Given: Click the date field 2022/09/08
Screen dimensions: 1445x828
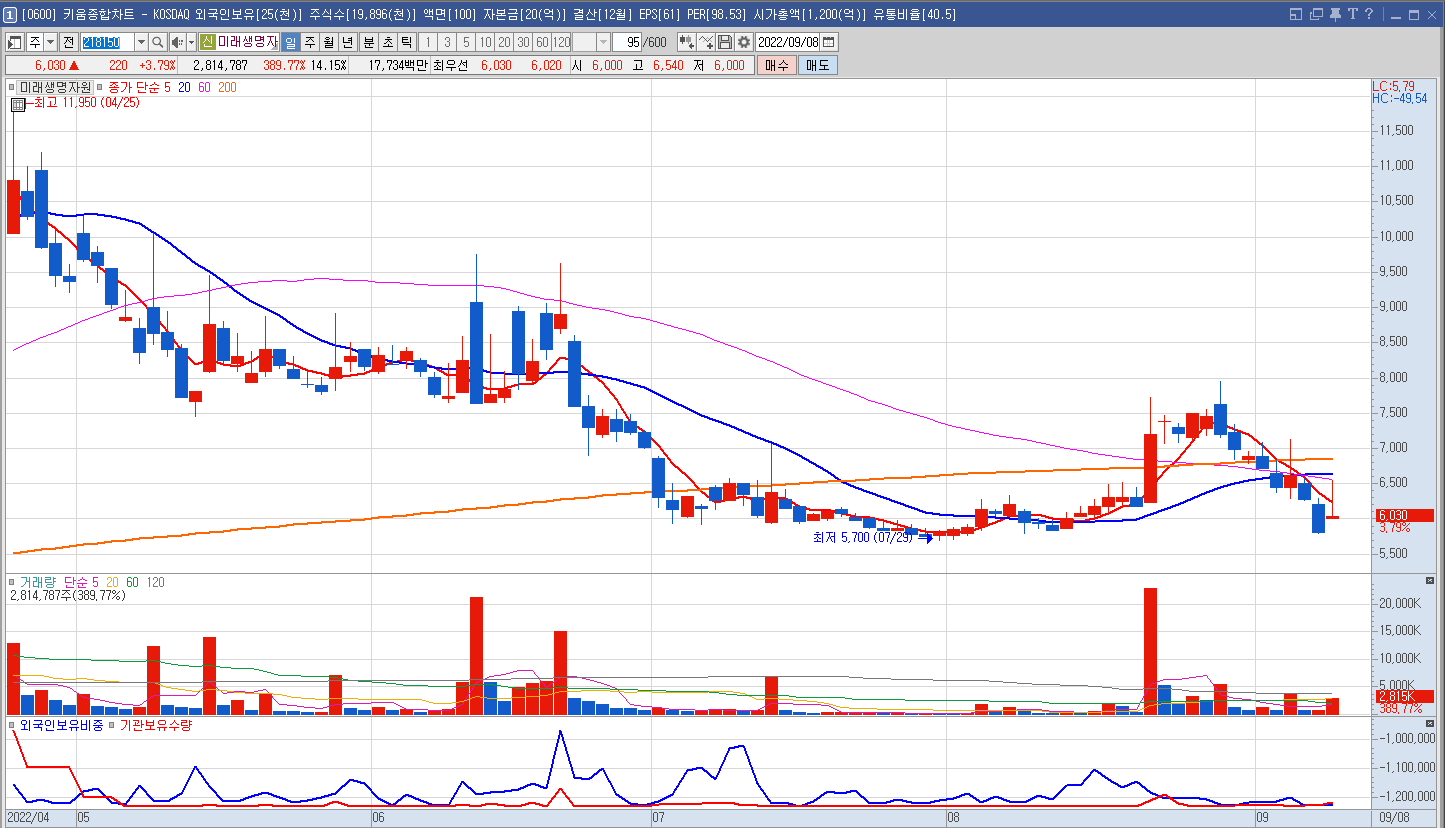Looking at the screenshot, I should 788,42.
